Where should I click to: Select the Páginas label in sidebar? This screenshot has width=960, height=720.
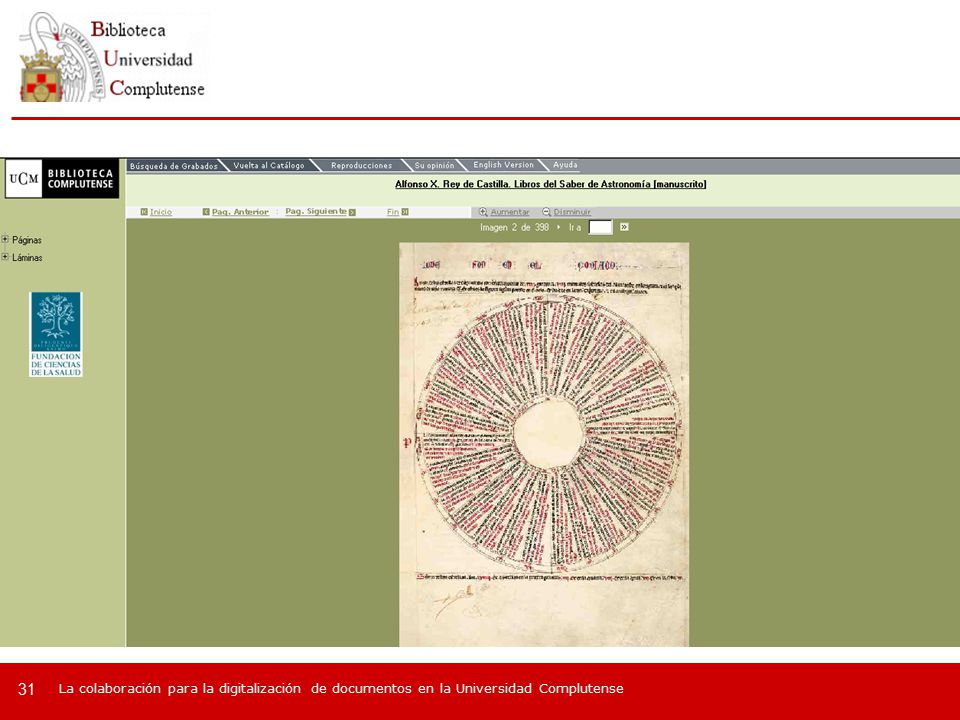coord(27,240)
